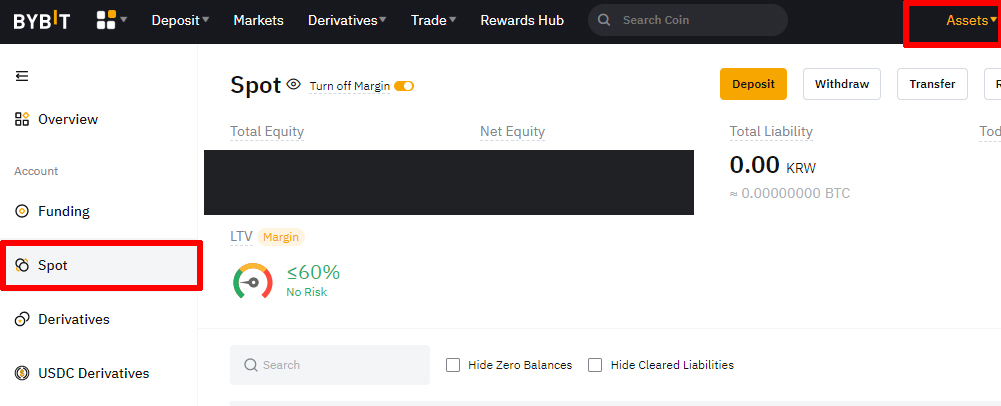Viewport: 1001px width, 406px height.
Task: Open the Assets dropdown
Action: coord(971,20)
